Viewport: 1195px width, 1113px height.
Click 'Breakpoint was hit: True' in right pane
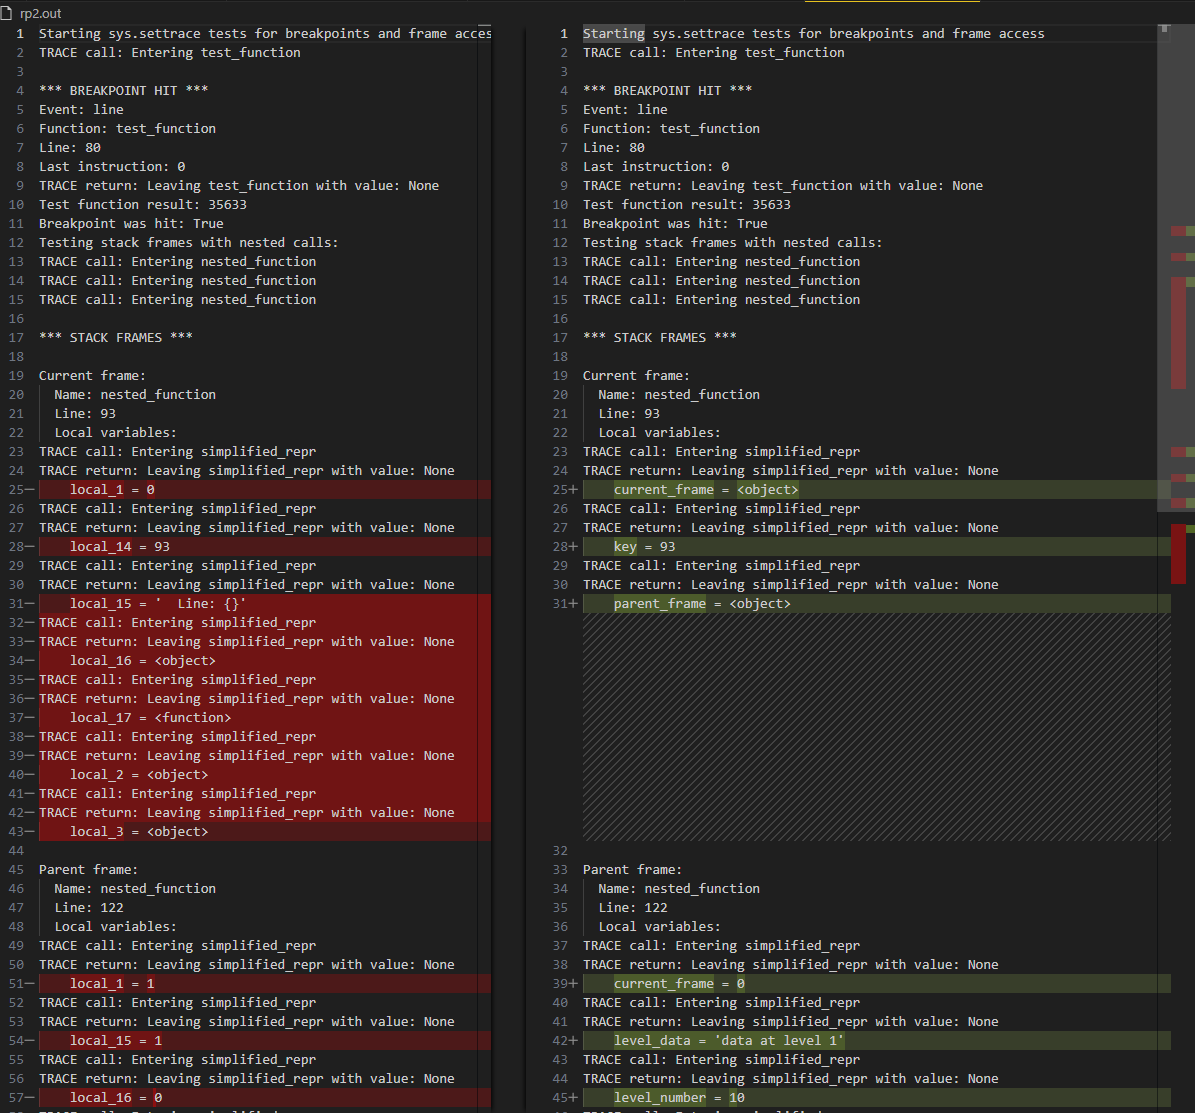pos(674,223)
